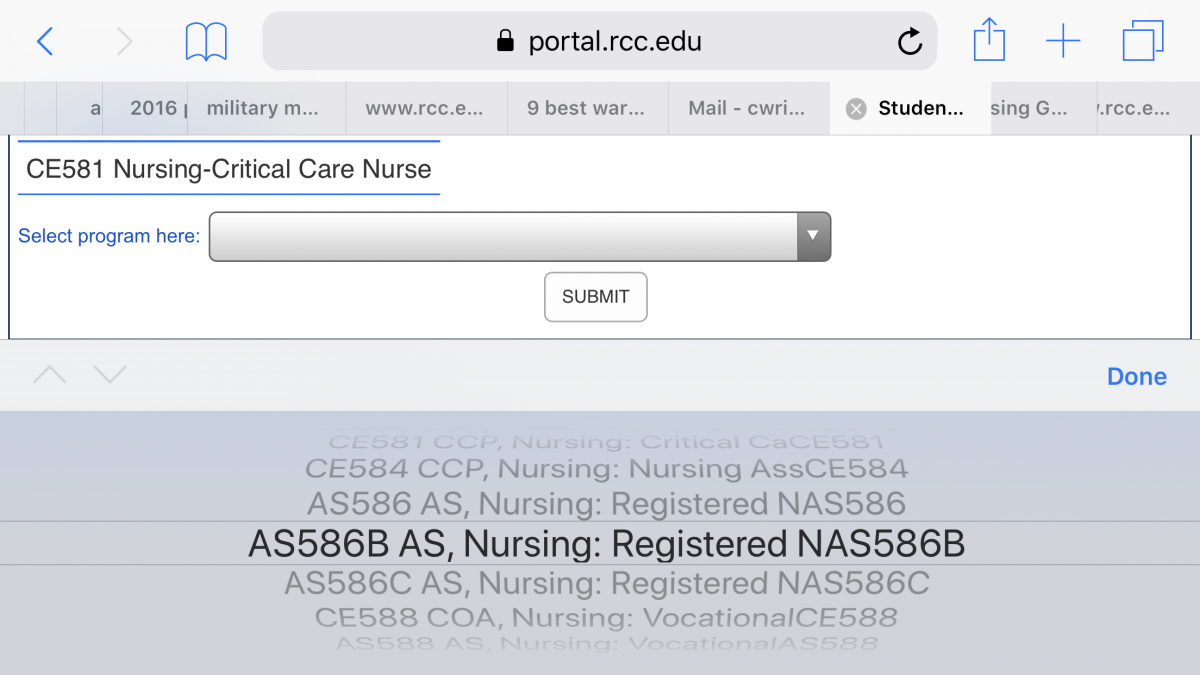Click the dropdown arrow on program selector
The height and width of the screenshot is (675, 1200).
click(x=813, y=237)
